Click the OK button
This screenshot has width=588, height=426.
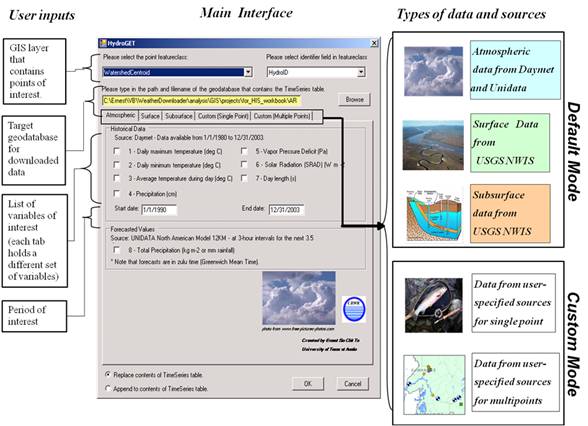(308, 384)
